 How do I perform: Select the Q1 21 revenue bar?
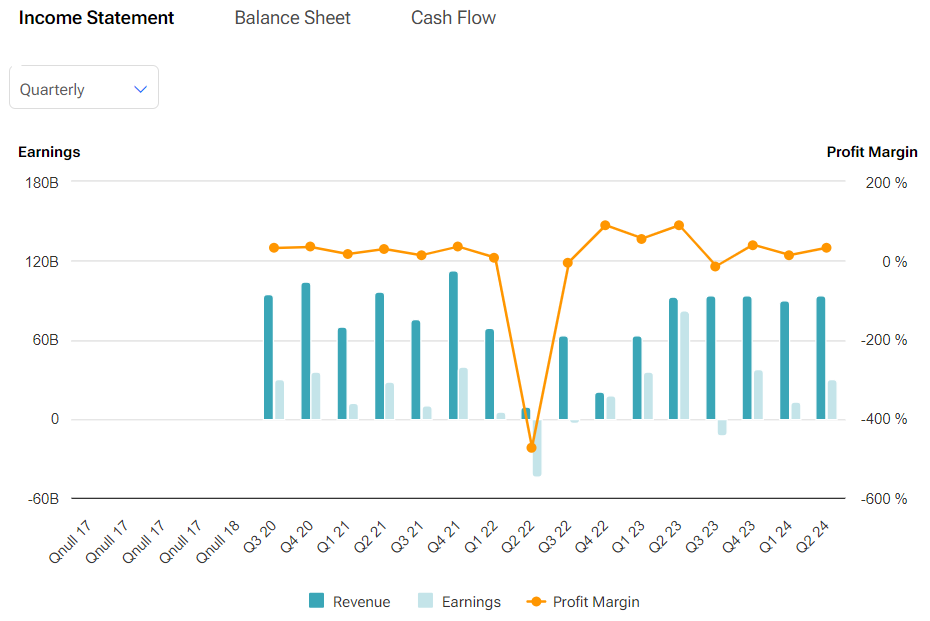(x=342, y=374)
